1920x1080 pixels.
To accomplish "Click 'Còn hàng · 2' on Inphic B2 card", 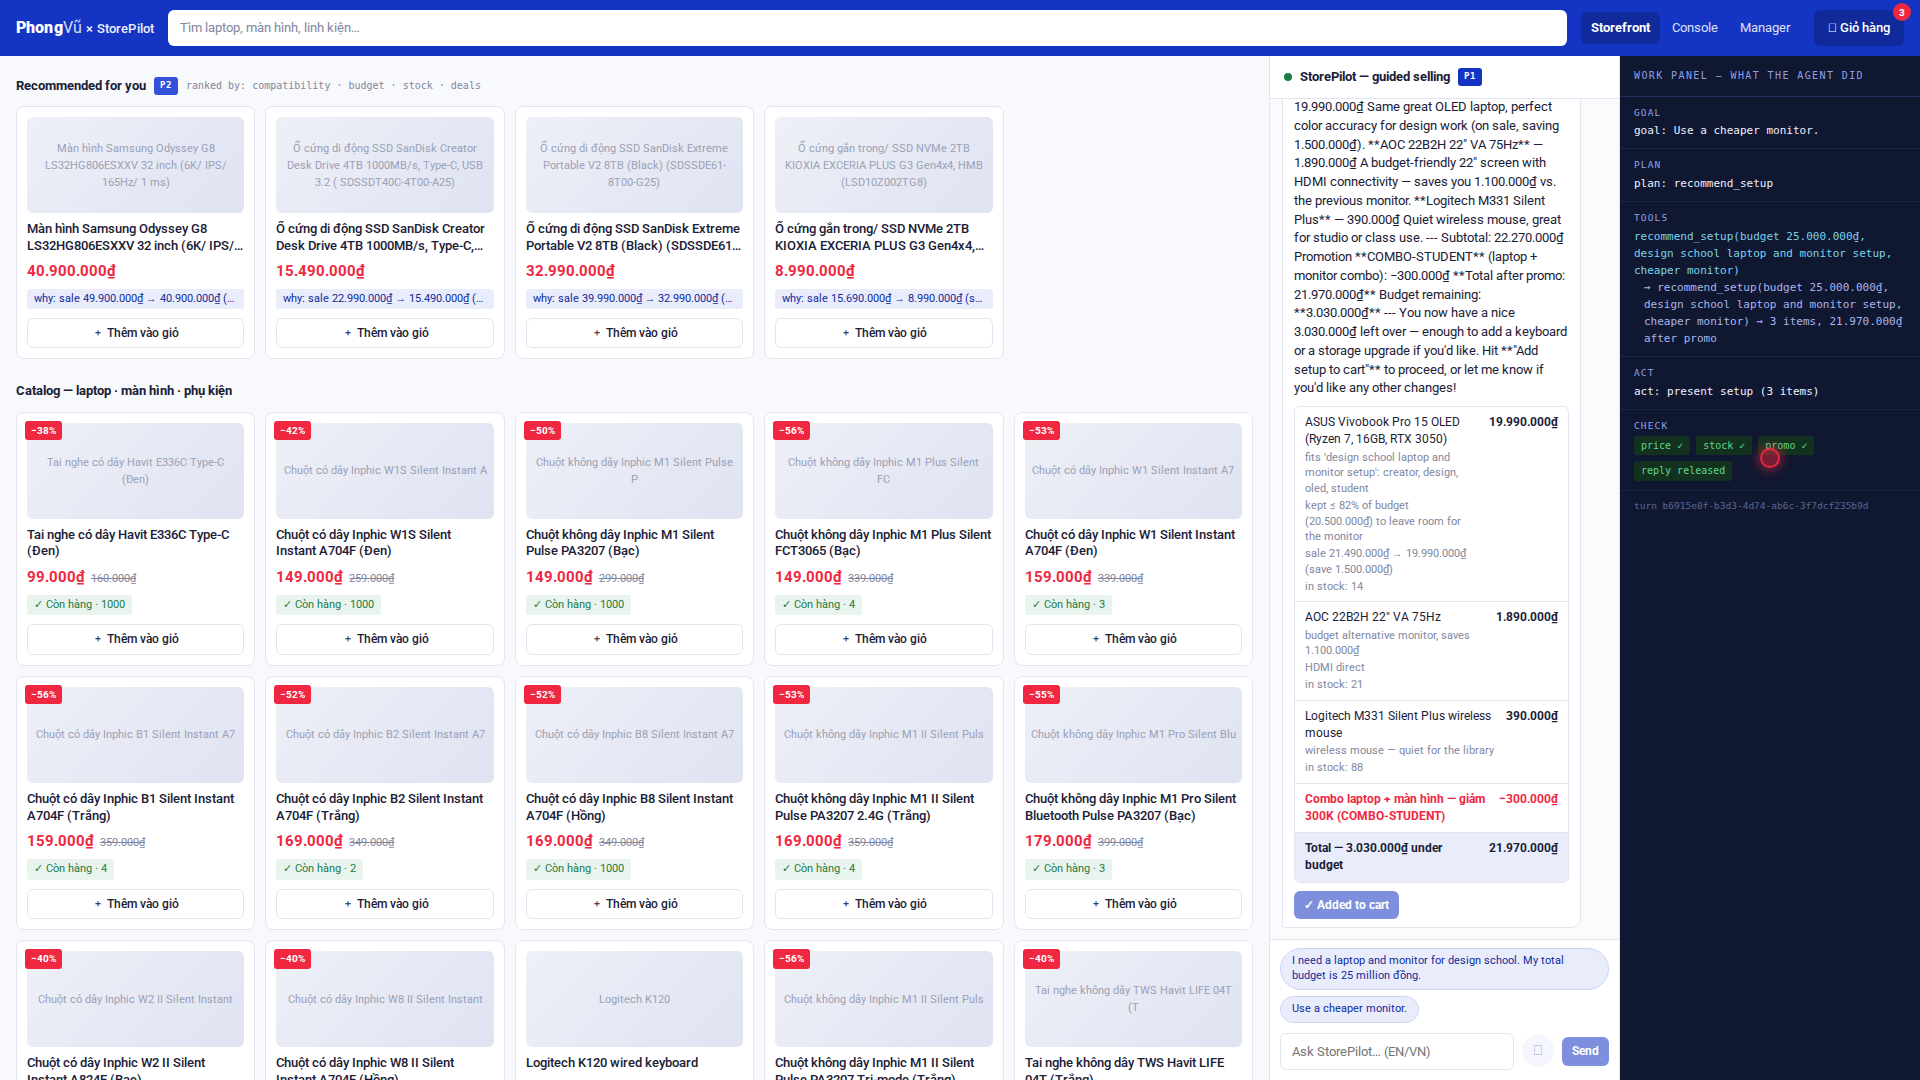I will coord(320,868).
